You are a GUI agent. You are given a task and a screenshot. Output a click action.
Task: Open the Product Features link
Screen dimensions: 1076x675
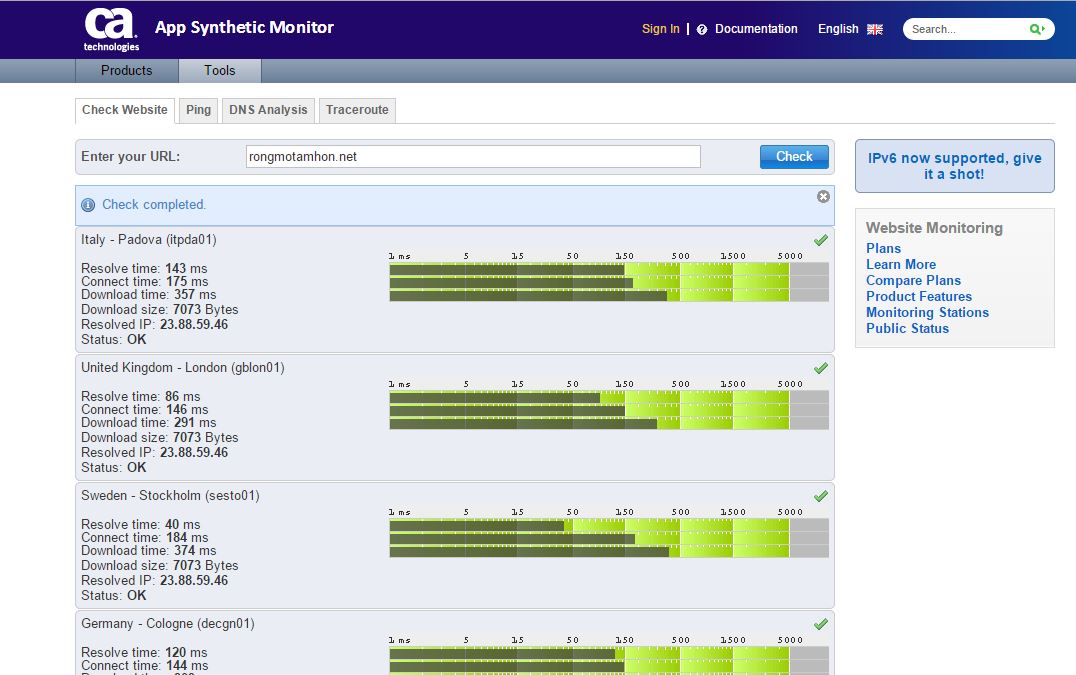coord(919,296)
